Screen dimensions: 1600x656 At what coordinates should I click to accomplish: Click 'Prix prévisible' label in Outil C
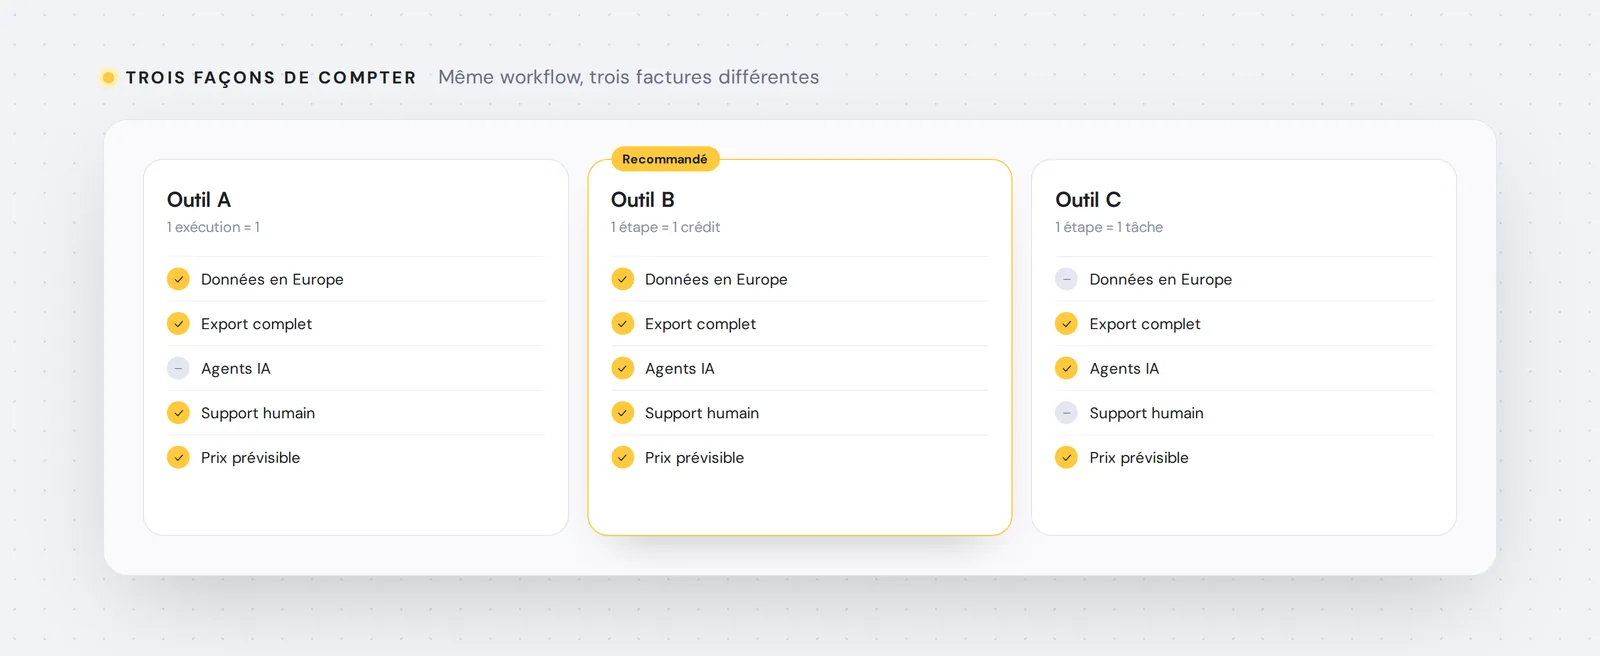1139,458
